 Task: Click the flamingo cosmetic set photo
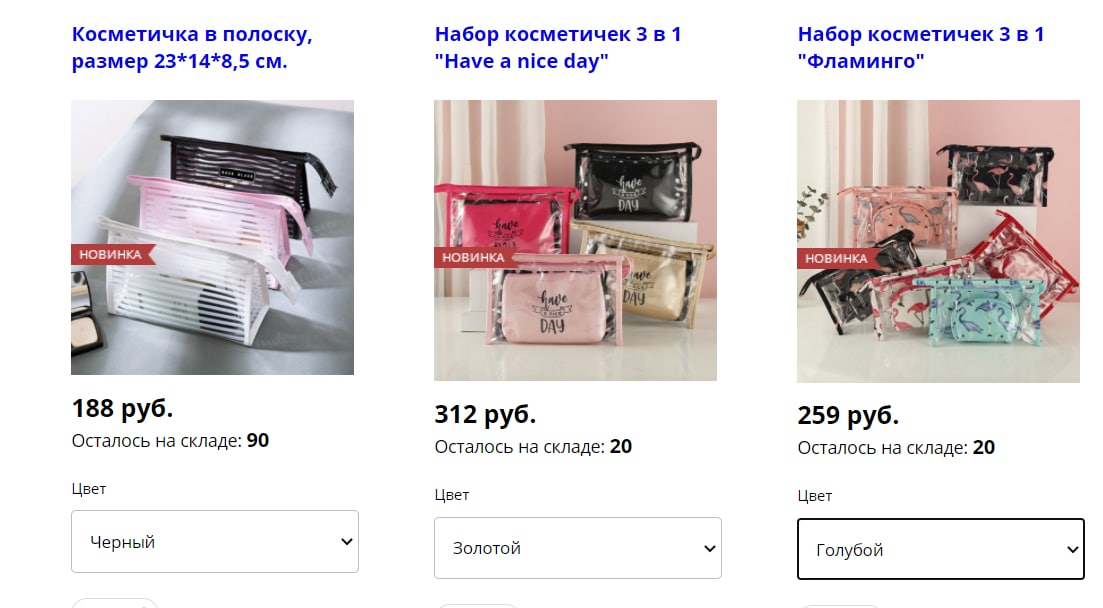938,241
